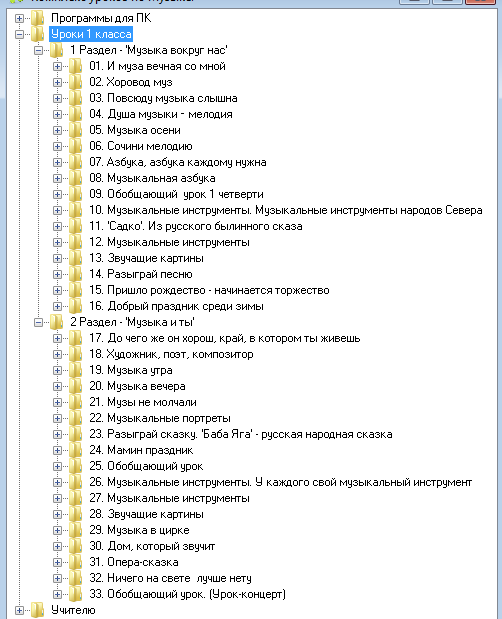
Task: Select '33. Обобщающий урок. (Урок-концерт)' item
Action: (x=187, y=594)
